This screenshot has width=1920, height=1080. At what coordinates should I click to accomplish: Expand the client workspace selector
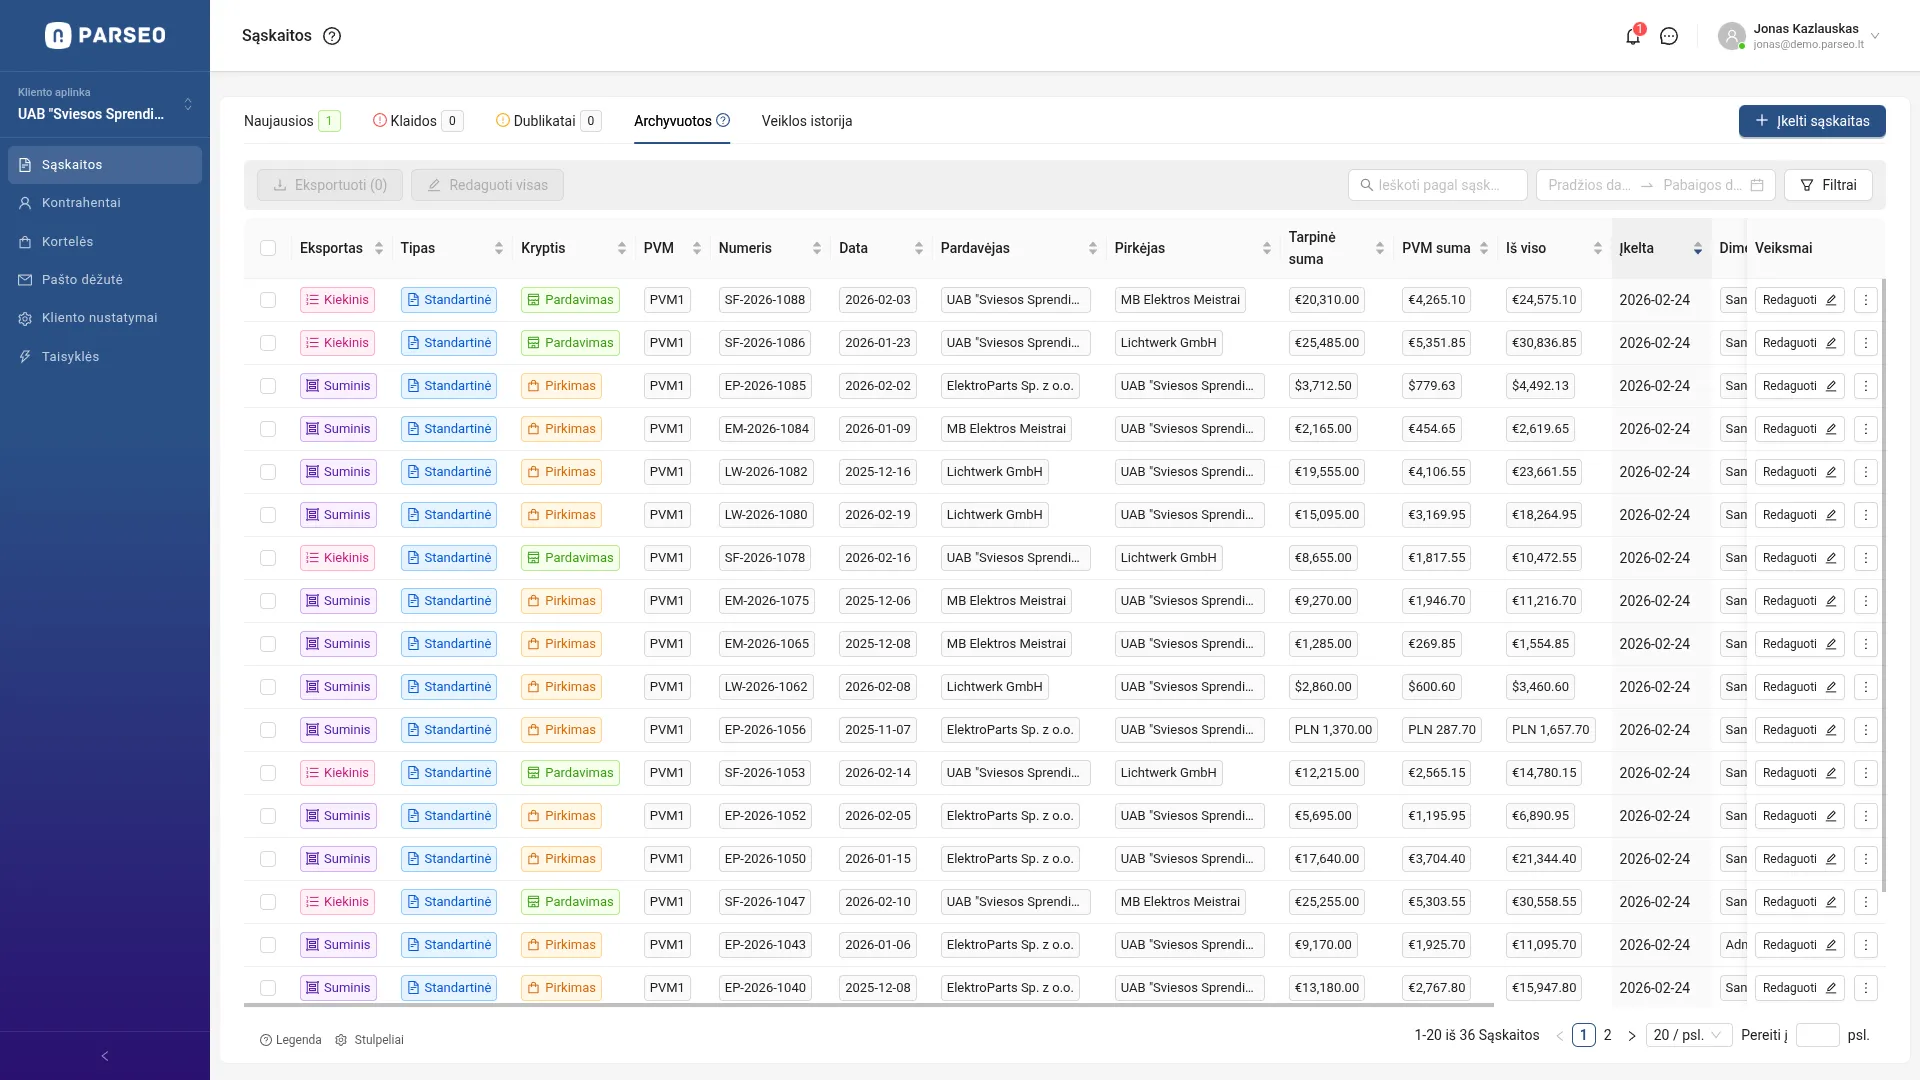[x=187, y=104]
